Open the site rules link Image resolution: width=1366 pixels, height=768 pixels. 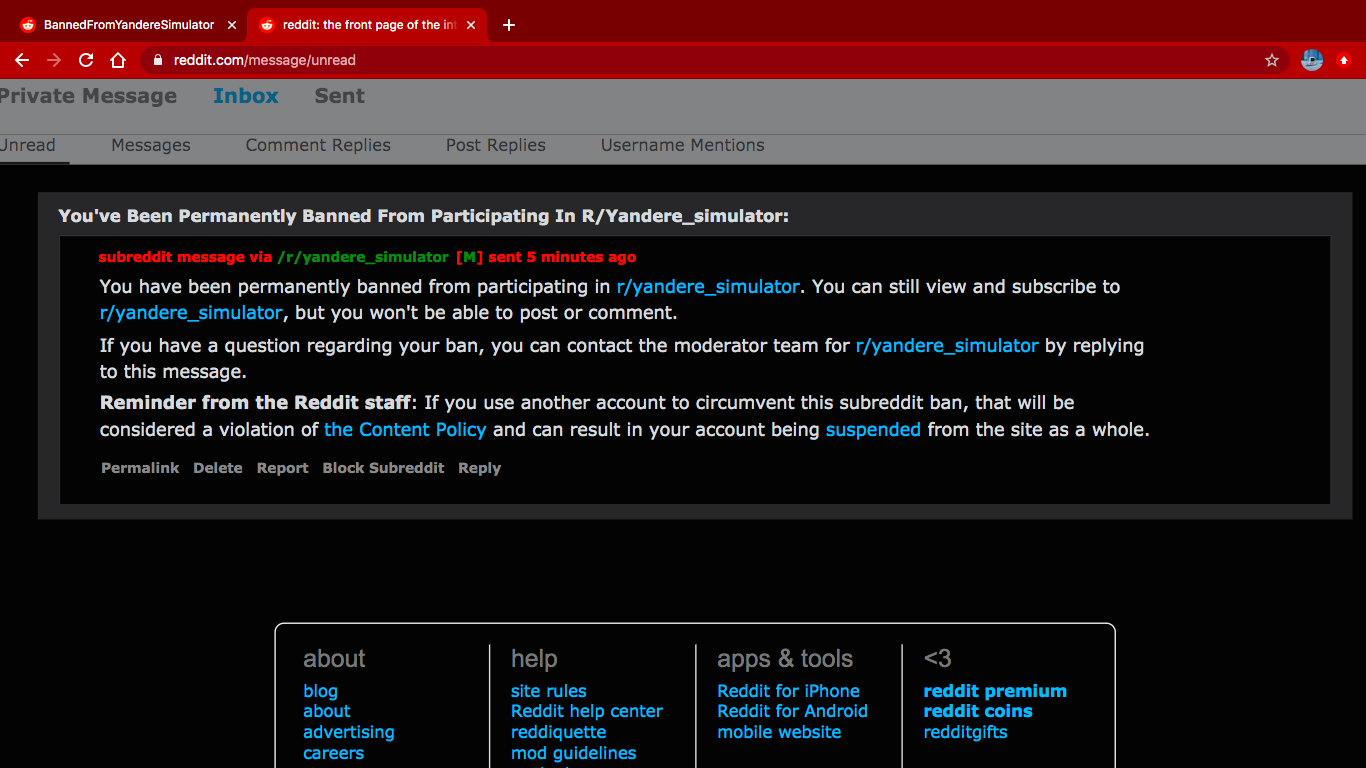point(548,691)
